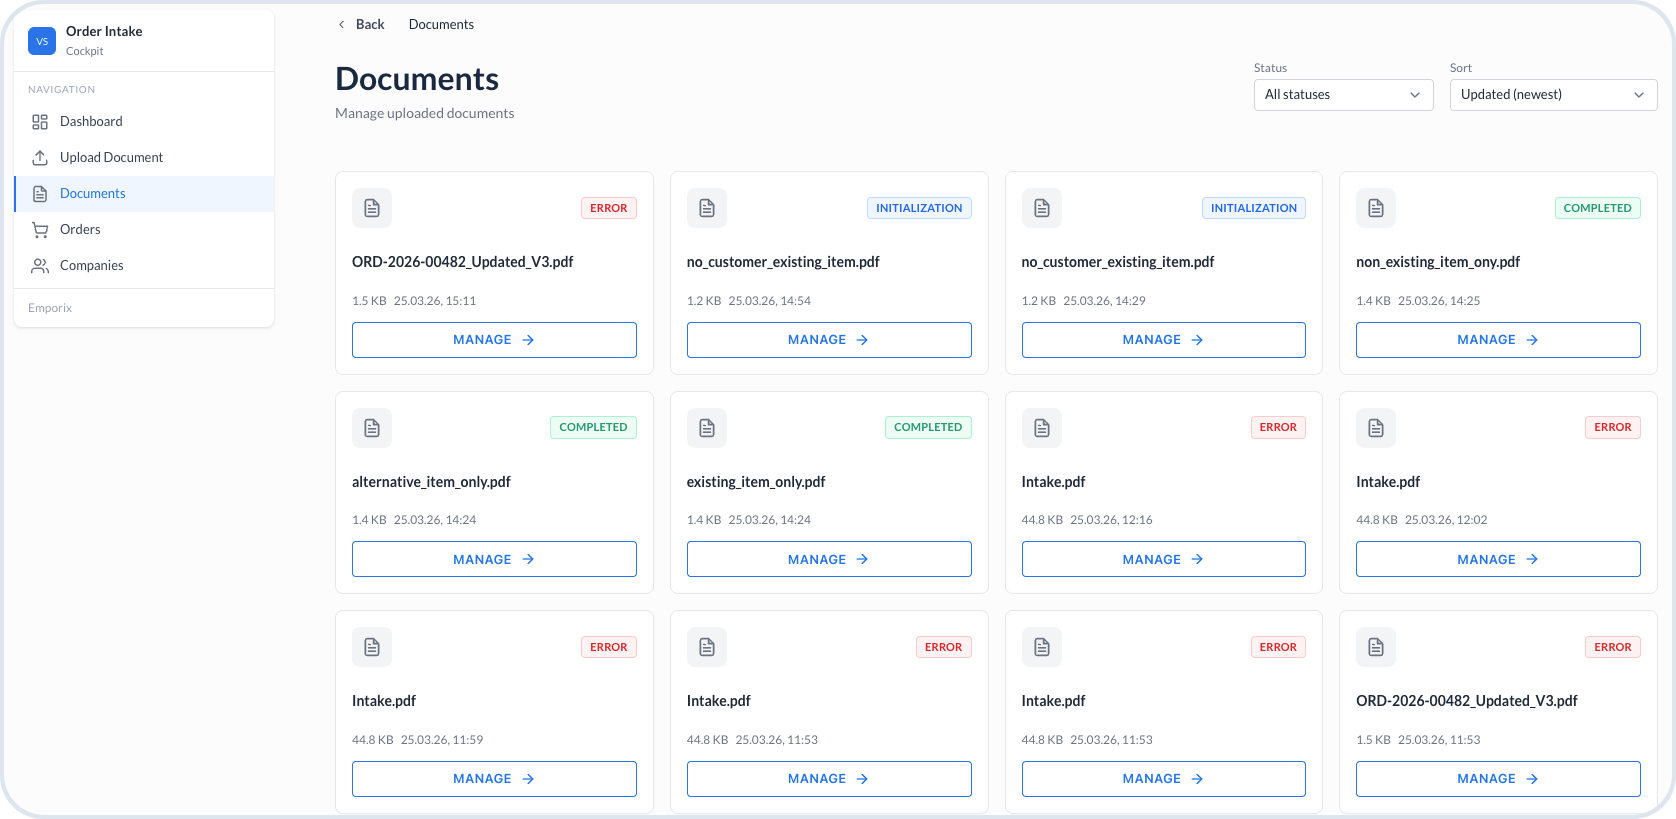Open Companies navigation item

coord(145,266)
